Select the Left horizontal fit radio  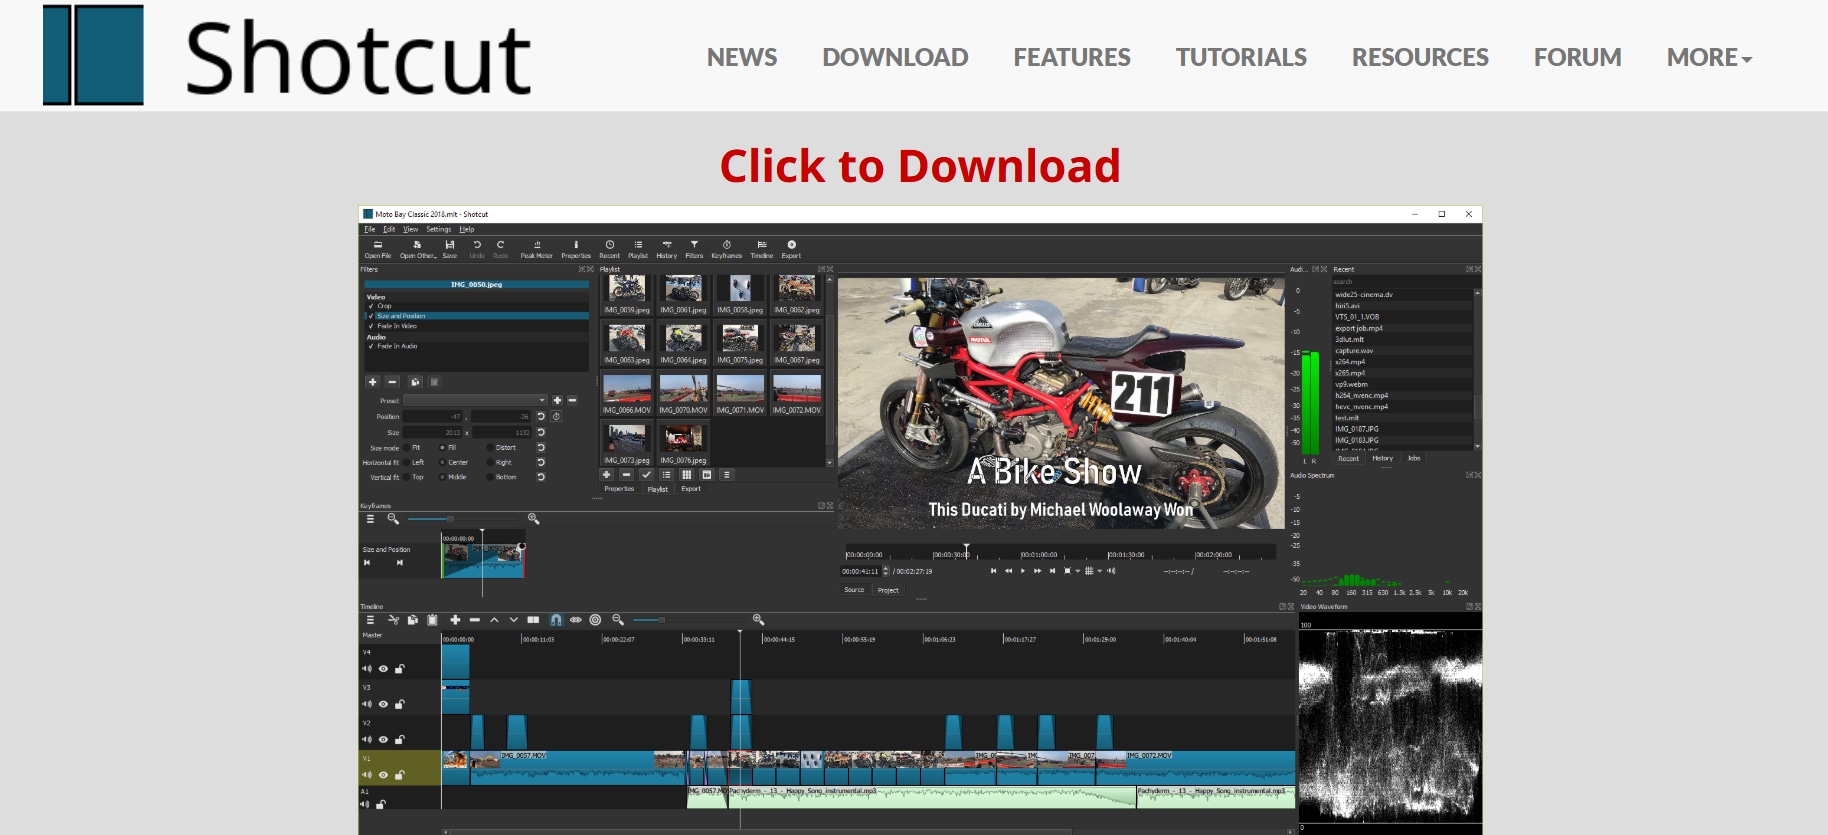pyautogui.click(x=407, y=463)
